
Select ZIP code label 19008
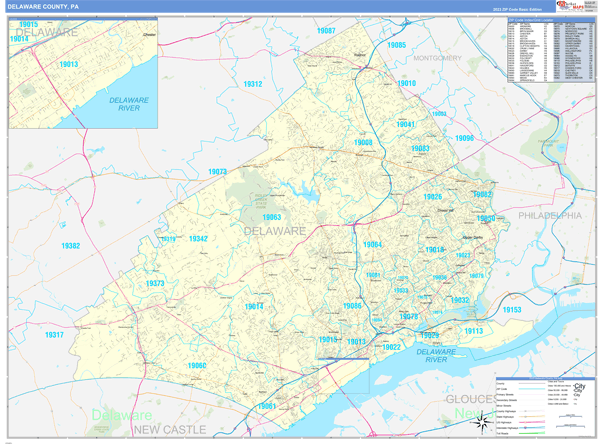pos(363,142)
